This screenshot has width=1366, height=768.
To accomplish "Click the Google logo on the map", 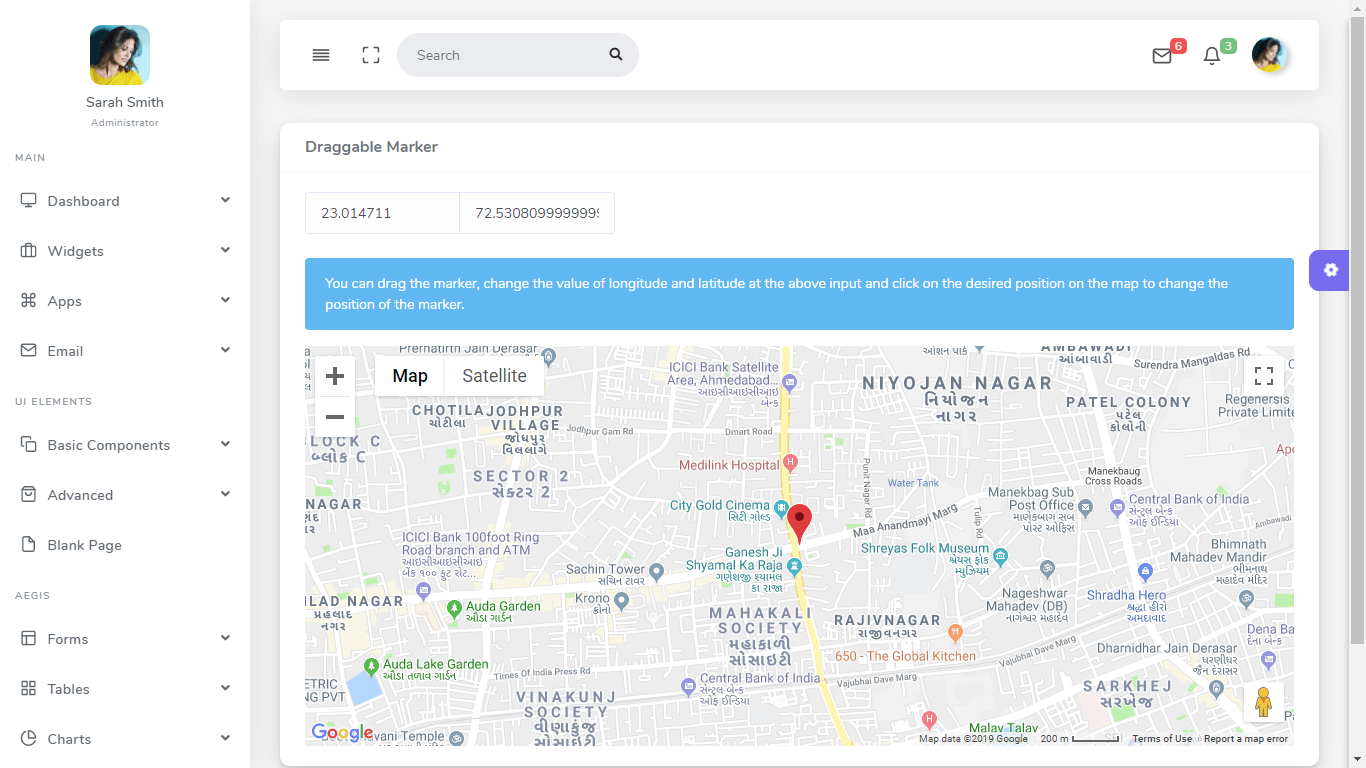I will [x=342, y=733].
